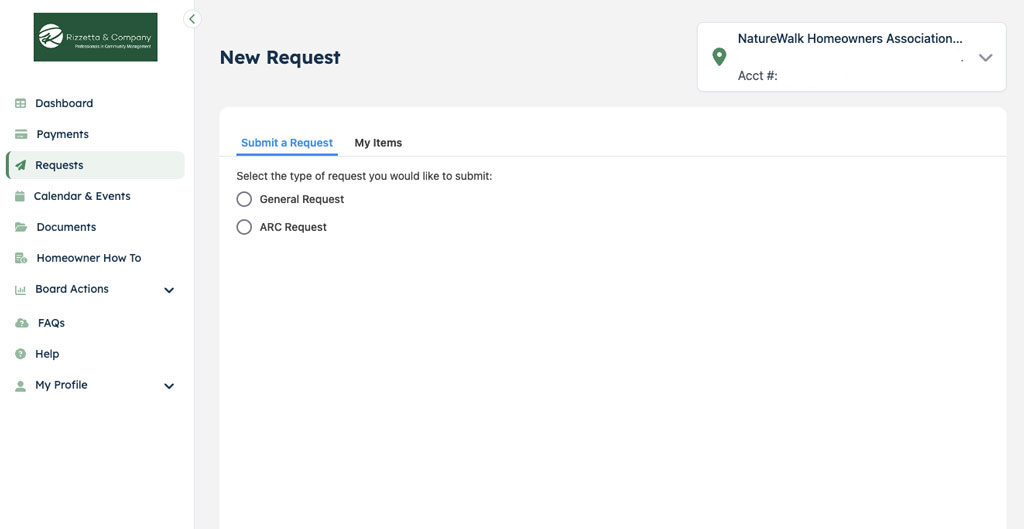Click the FAQs icon in sidebar

point(21,323)
